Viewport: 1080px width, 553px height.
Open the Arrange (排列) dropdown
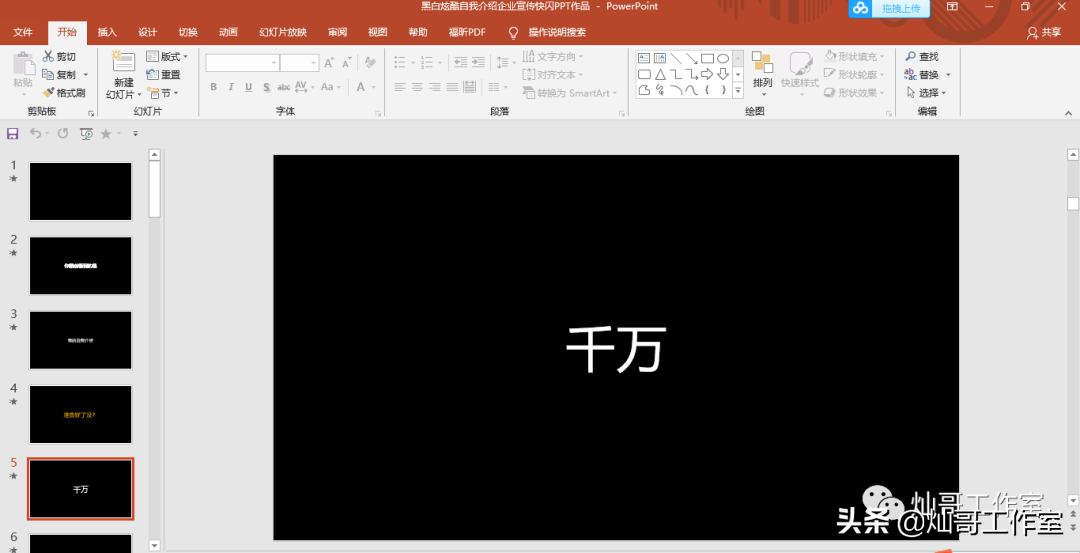pyautogui.click(x=763, y=72)
